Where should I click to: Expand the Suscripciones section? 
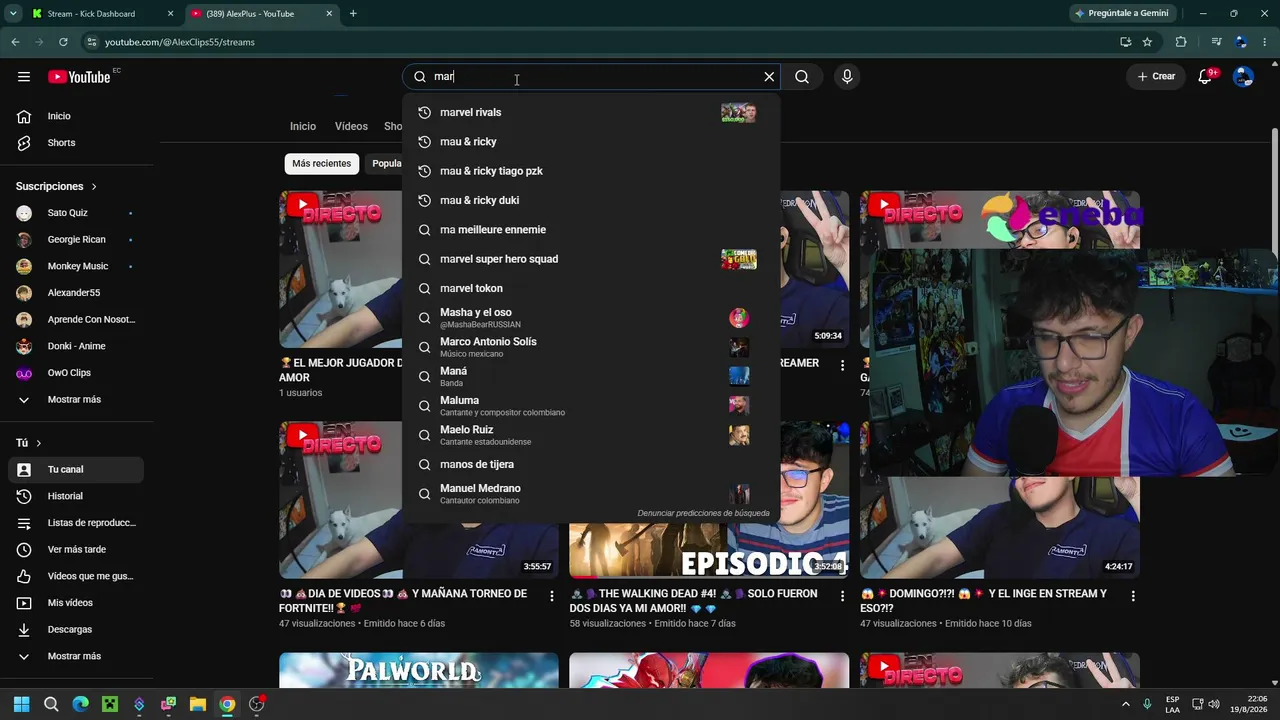tap(57, 186)
